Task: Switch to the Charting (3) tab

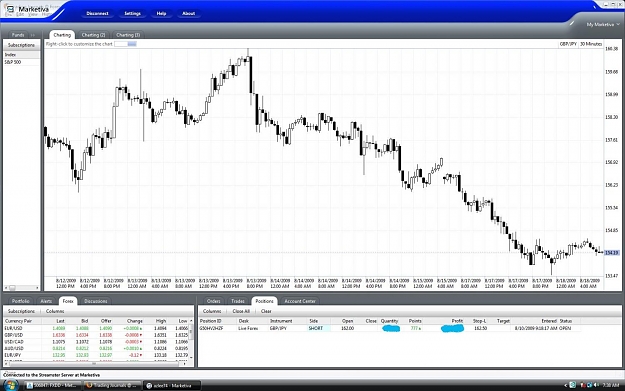Action: click(128, 35)
